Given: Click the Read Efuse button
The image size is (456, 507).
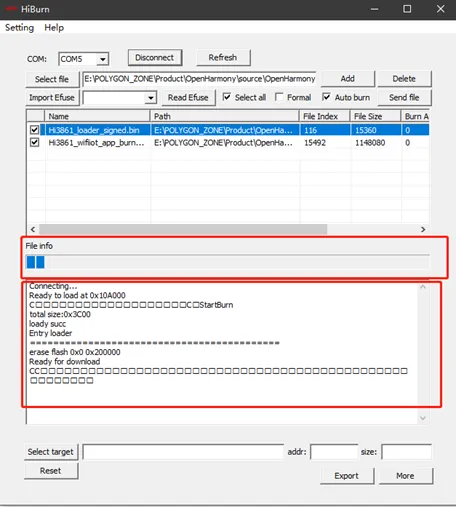Looking at the screenshot, I should [x=188, y=98].
